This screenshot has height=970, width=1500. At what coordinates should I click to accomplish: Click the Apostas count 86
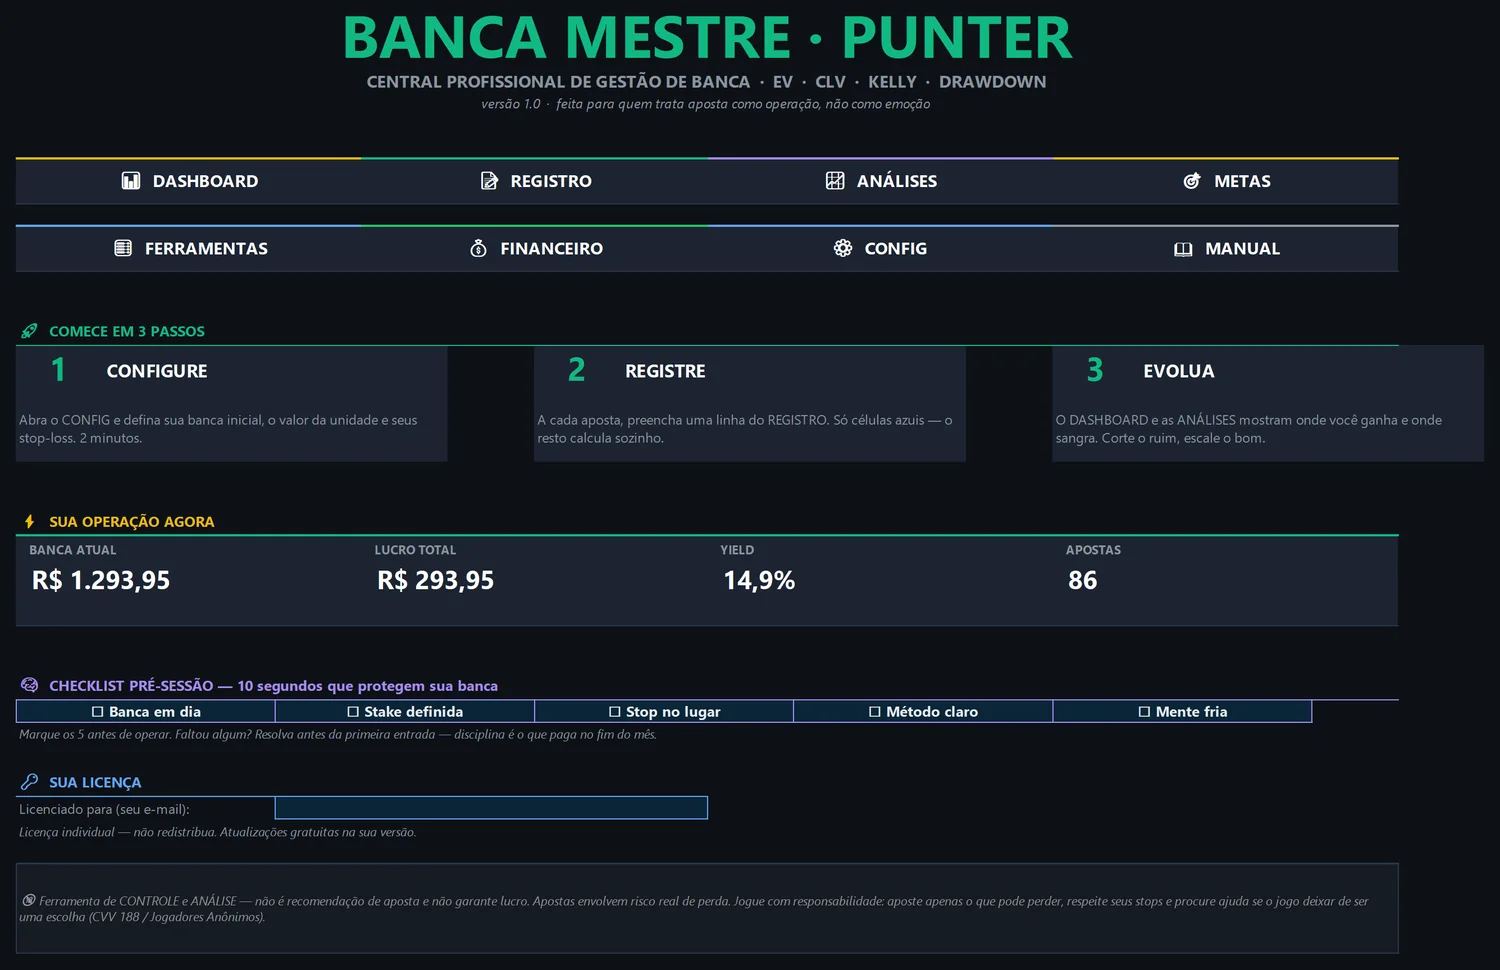[x=1083, y=580]
